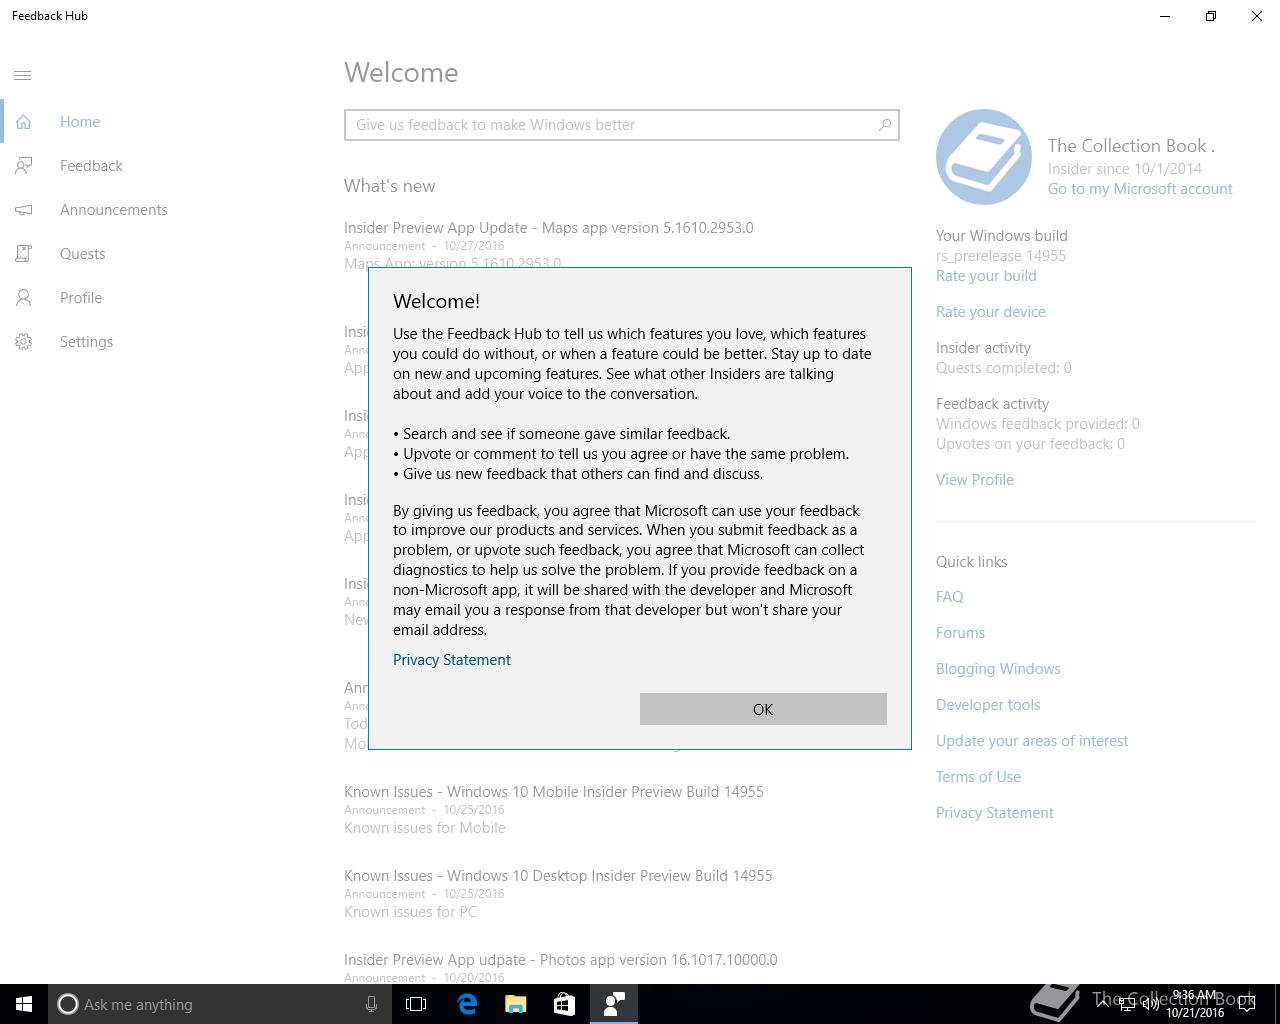Go to Feedback section
The image size is (1280, 1024).
tap(91, 166)
